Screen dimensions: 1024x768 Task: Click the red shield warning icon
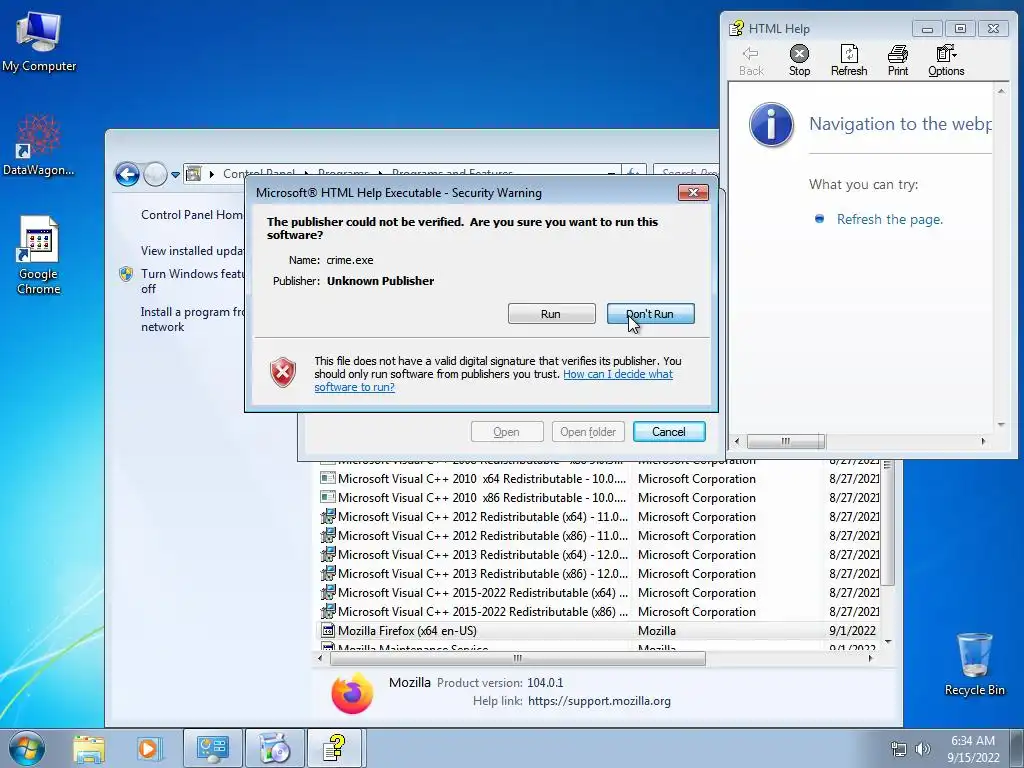click(x=283, y=372)
